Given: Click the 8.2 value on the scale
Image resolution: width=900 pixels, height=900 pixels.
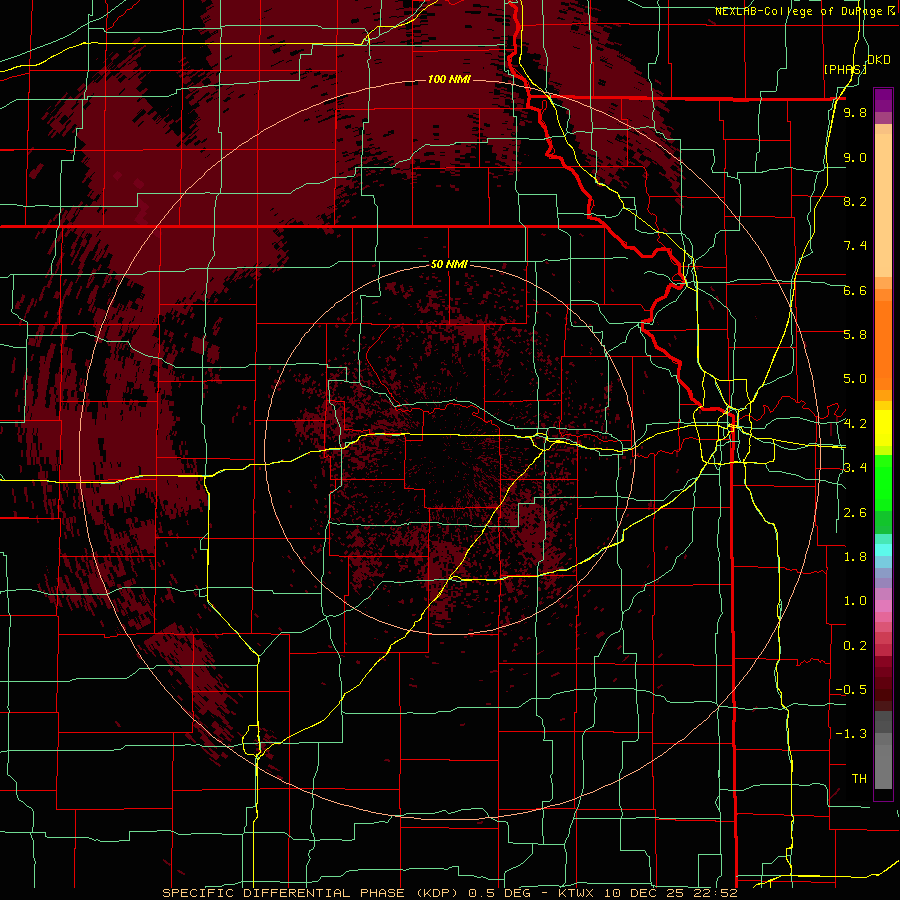Looking at the screenshot, I should coord(855,201).
